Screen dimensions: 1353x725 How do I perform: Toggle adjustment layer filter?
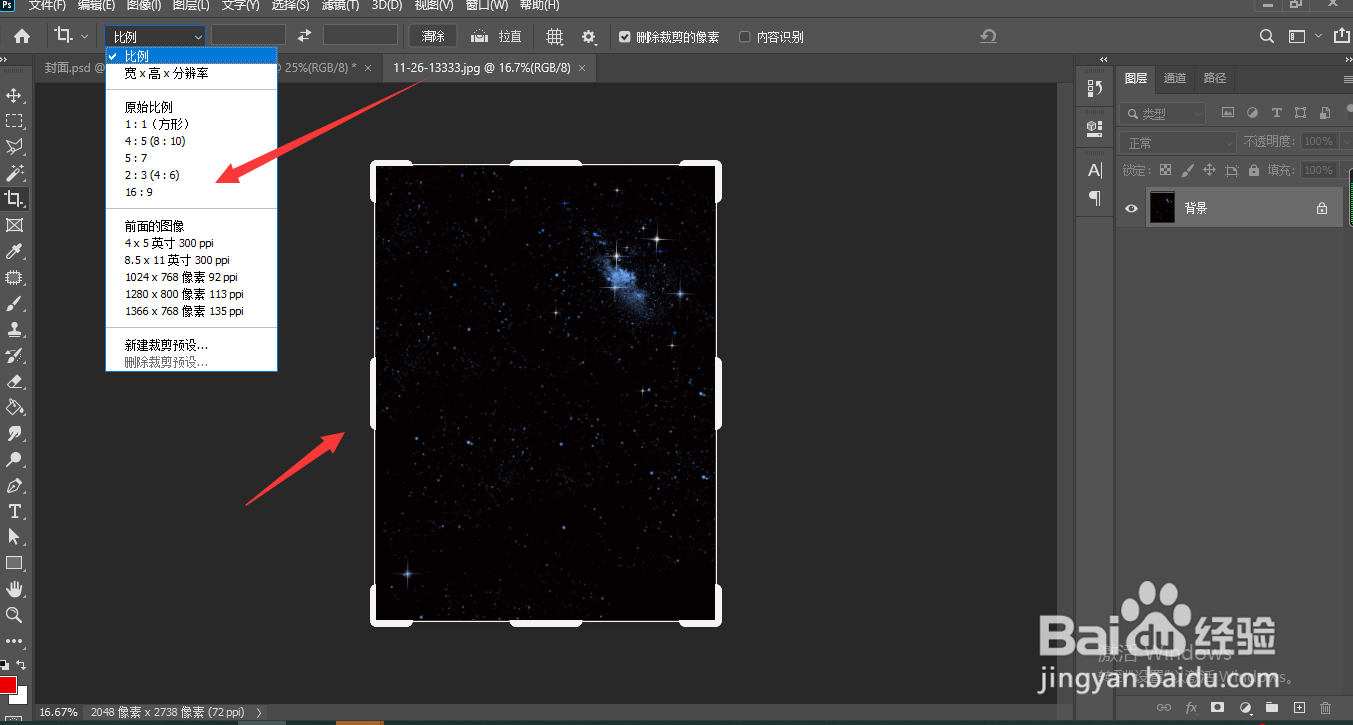coord(1252,113)
